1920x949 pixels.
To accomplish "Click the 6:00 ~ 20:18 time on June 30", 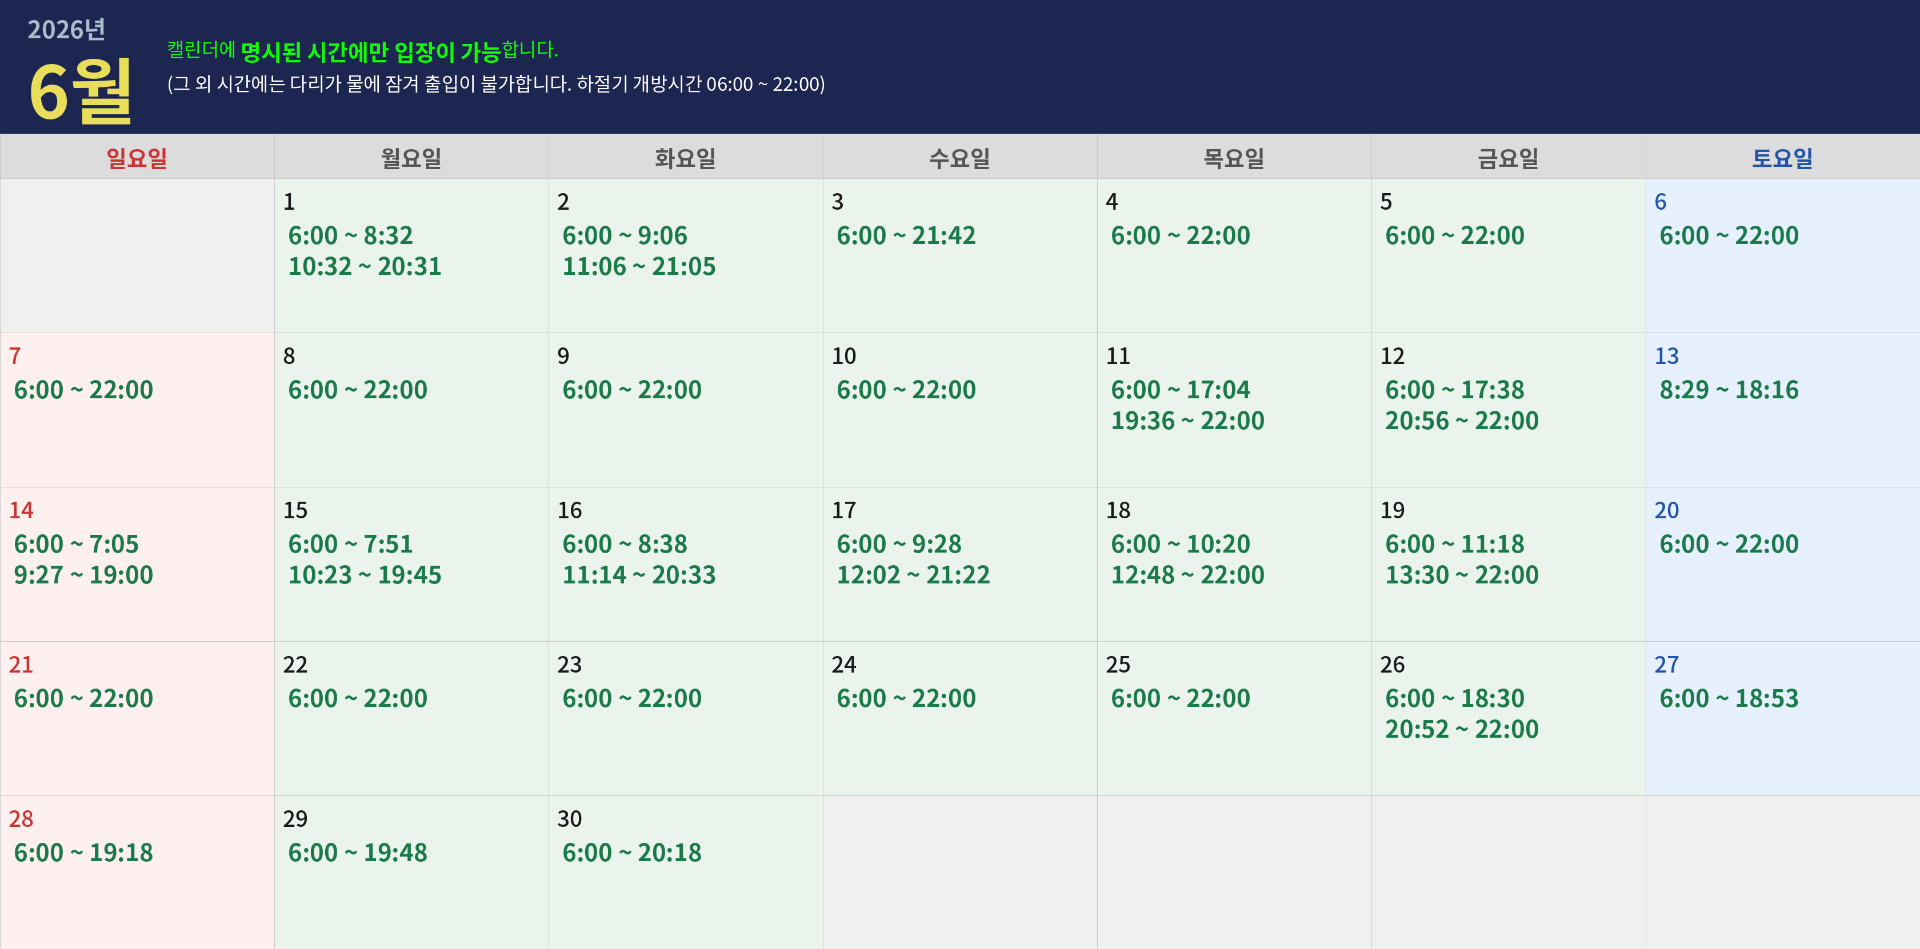I will tap(631, 853).
